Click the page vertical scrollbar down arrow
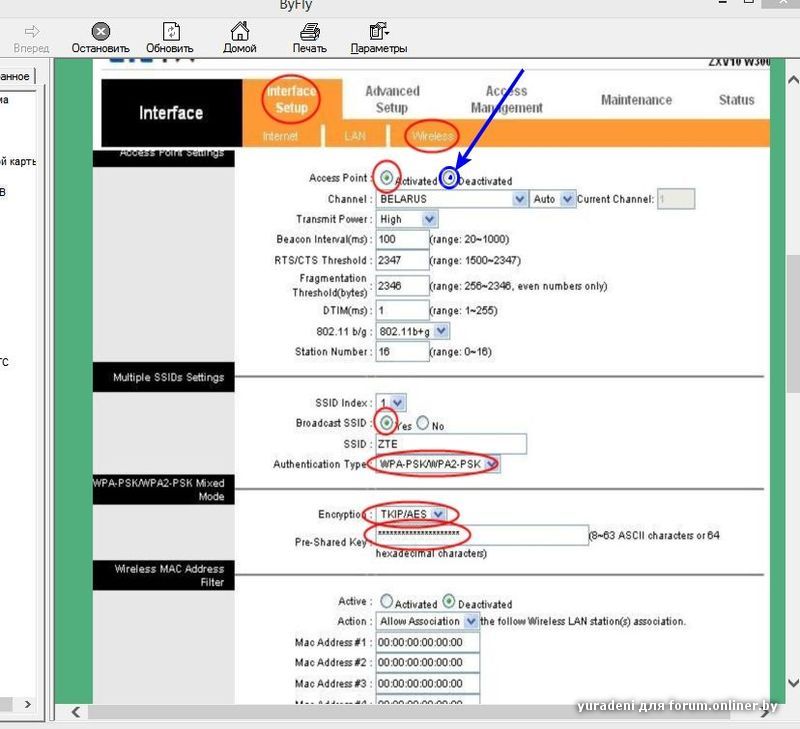The image size is (800, 729). click(793, 683)
